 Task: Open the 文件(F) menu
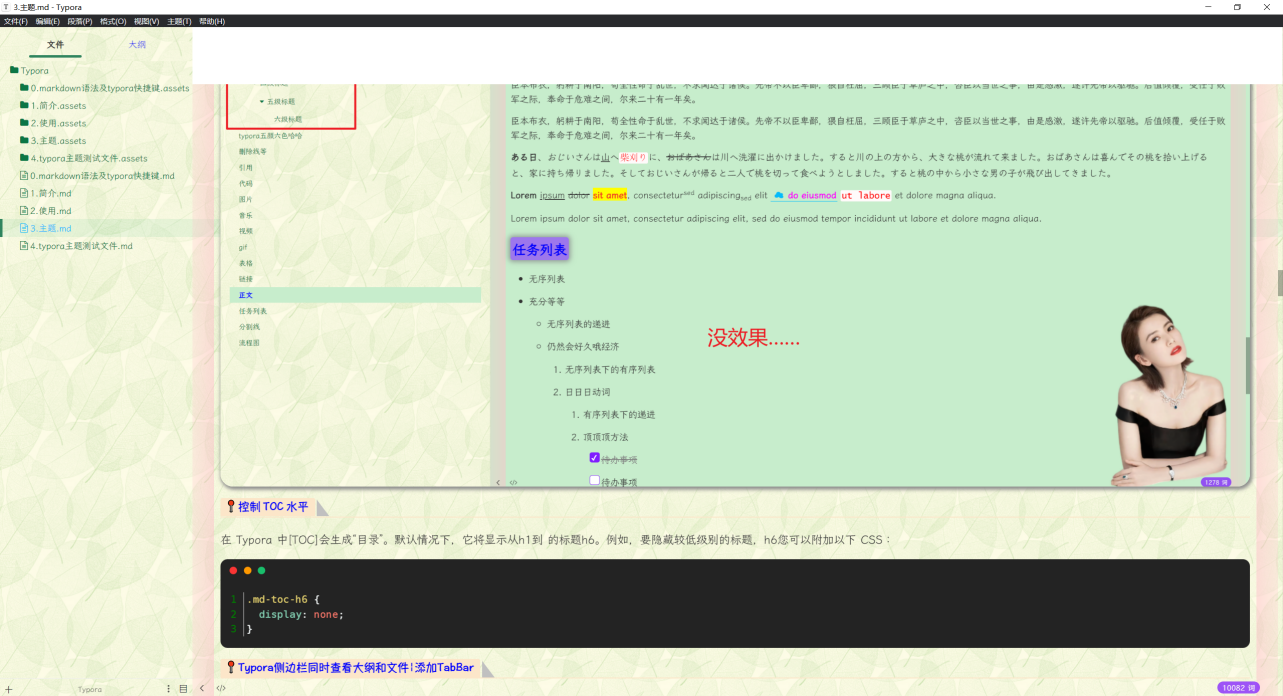coord(15,21)
